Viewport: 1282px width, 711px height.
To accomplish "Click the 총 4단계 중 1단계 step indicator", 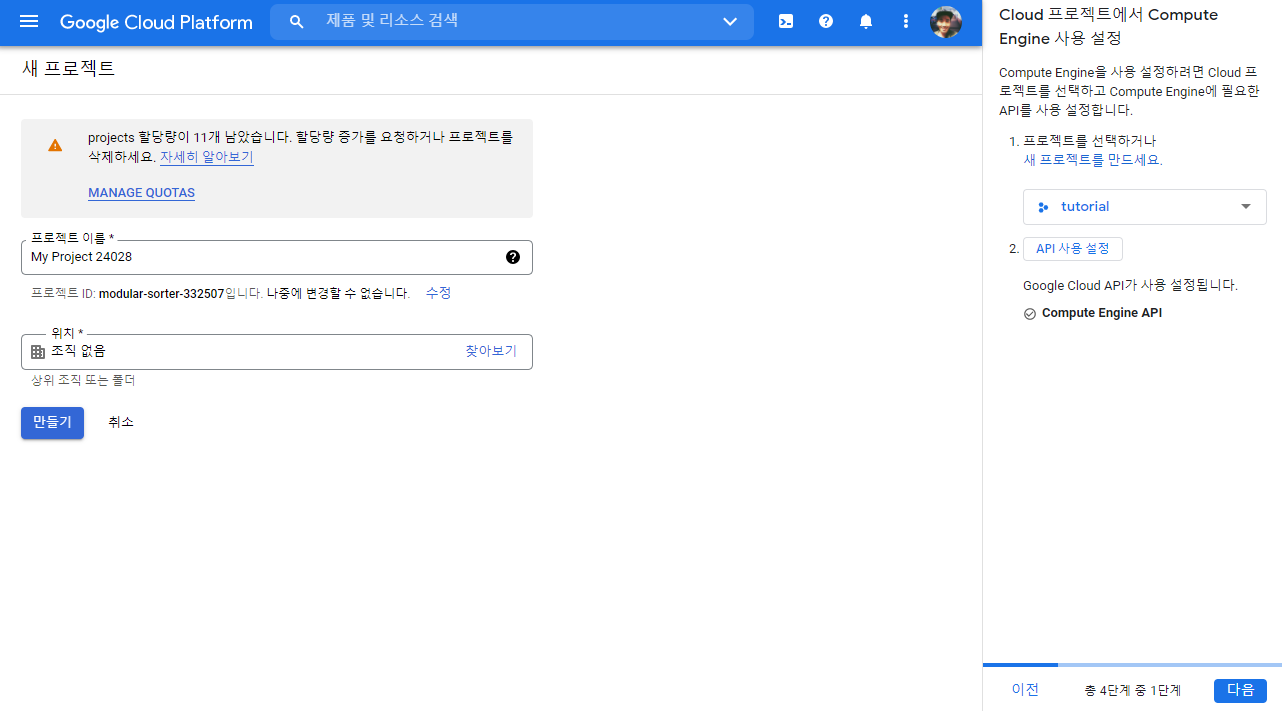I will coord(1132,691).
